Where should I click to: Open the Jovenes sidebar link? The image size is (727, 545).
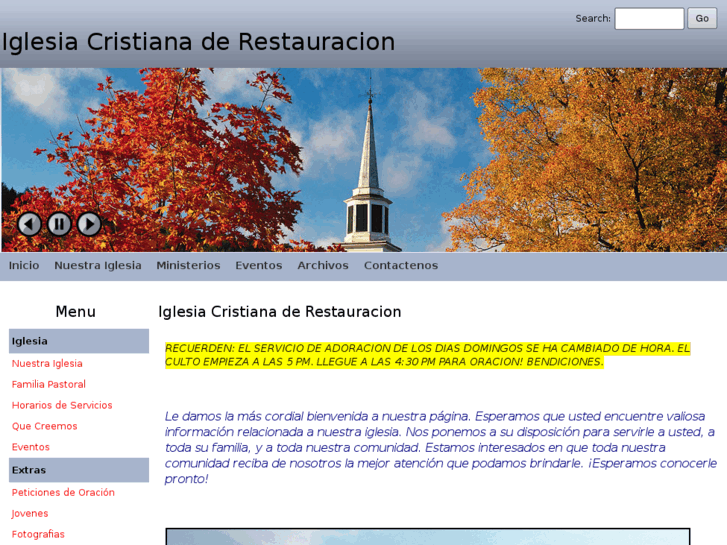[30, 513]
